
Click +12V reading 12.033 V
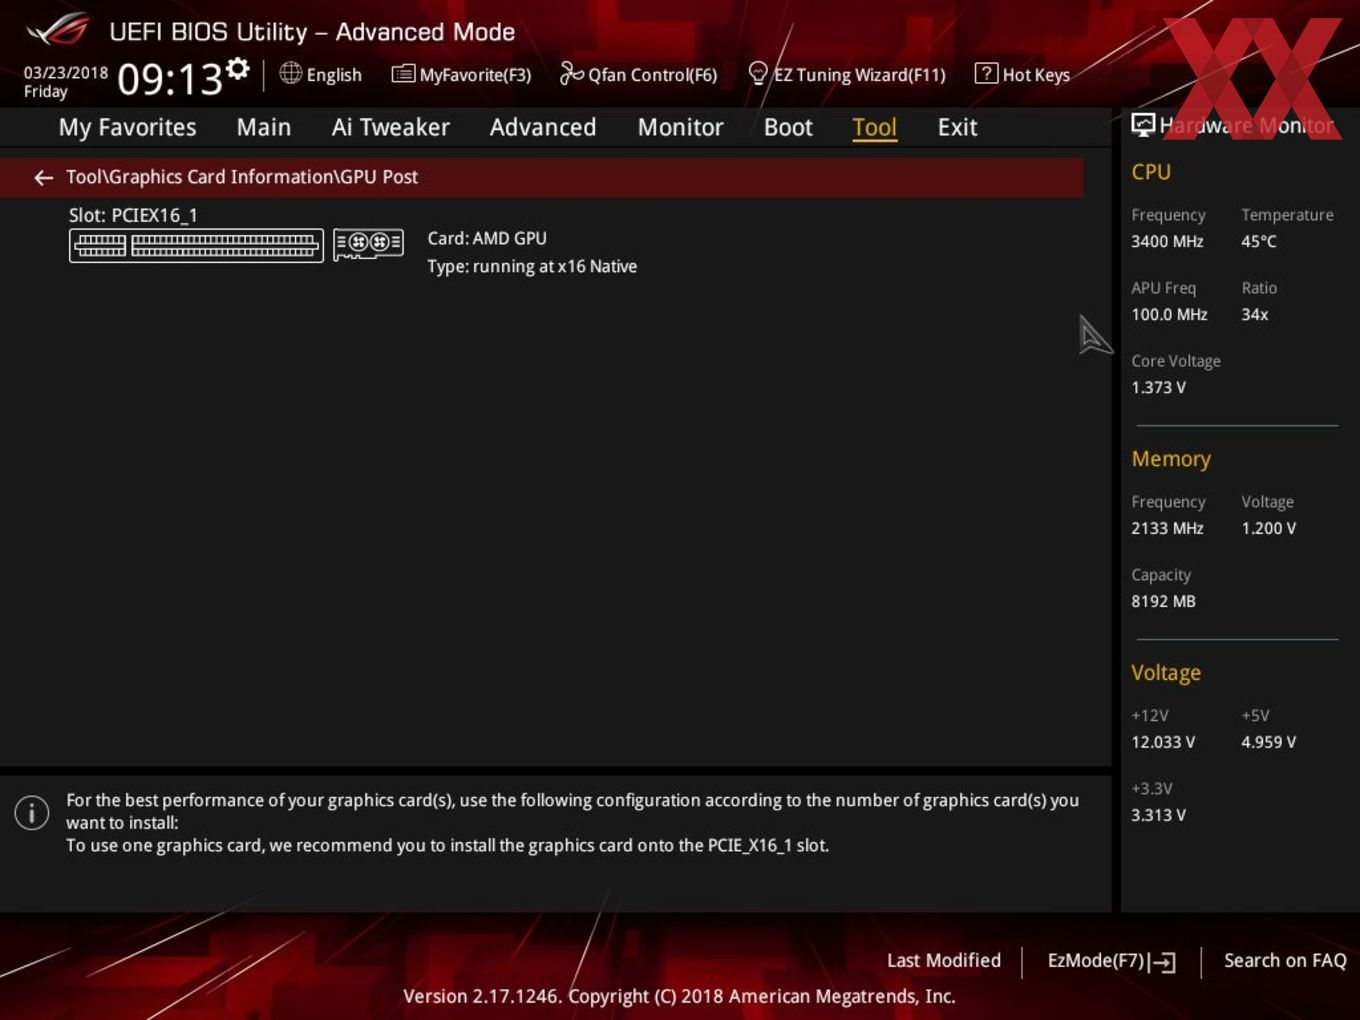pos(1163,743)
